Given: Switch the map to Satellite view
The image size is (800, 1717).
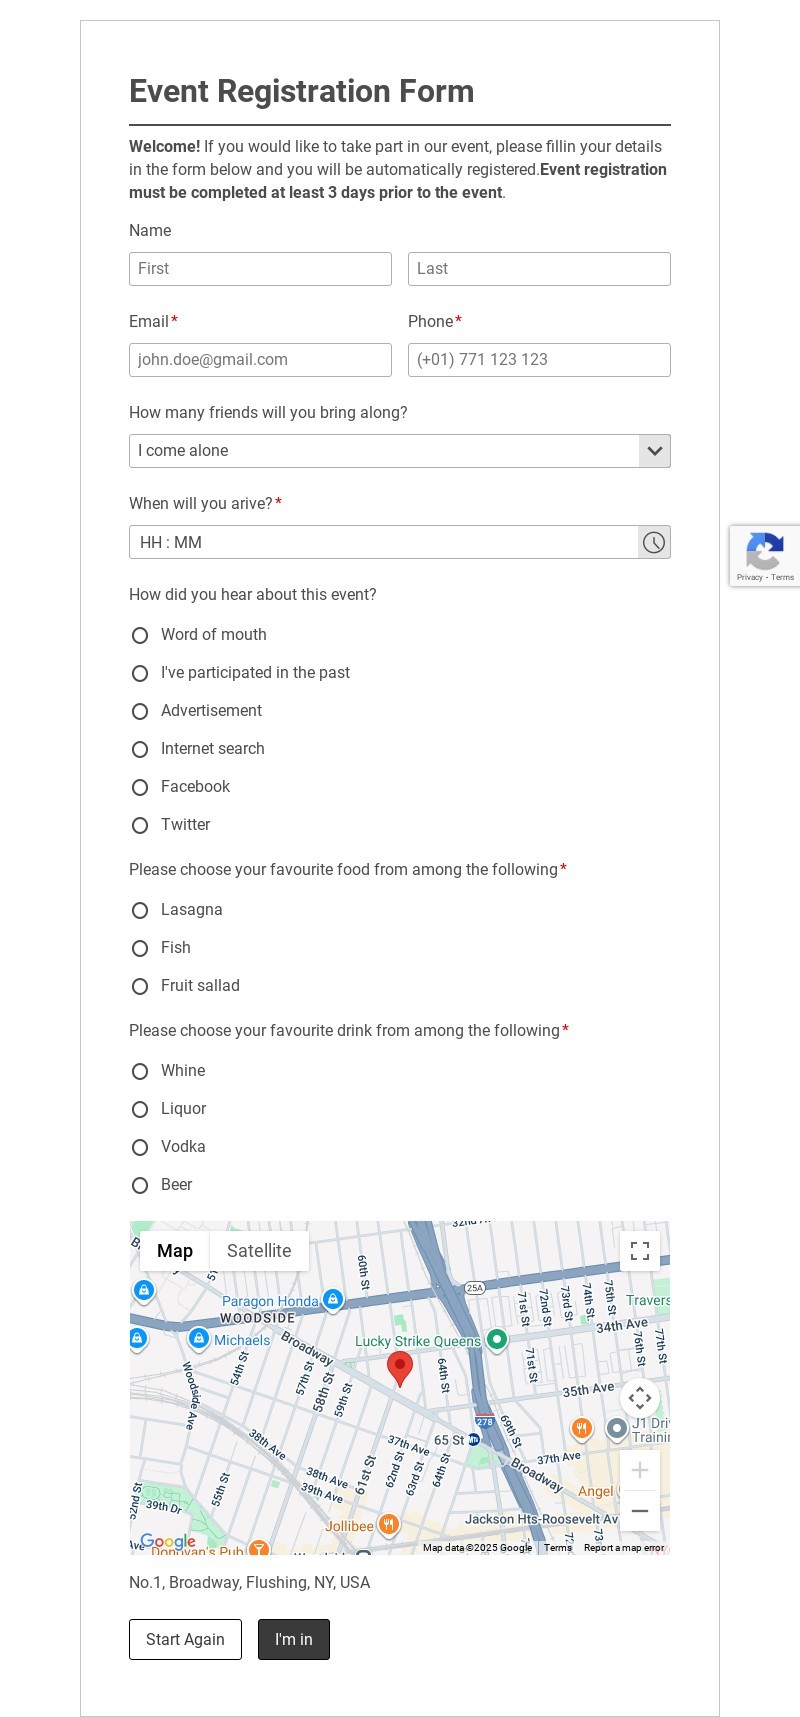Looking at the screenshot, I should (259, 1251).
